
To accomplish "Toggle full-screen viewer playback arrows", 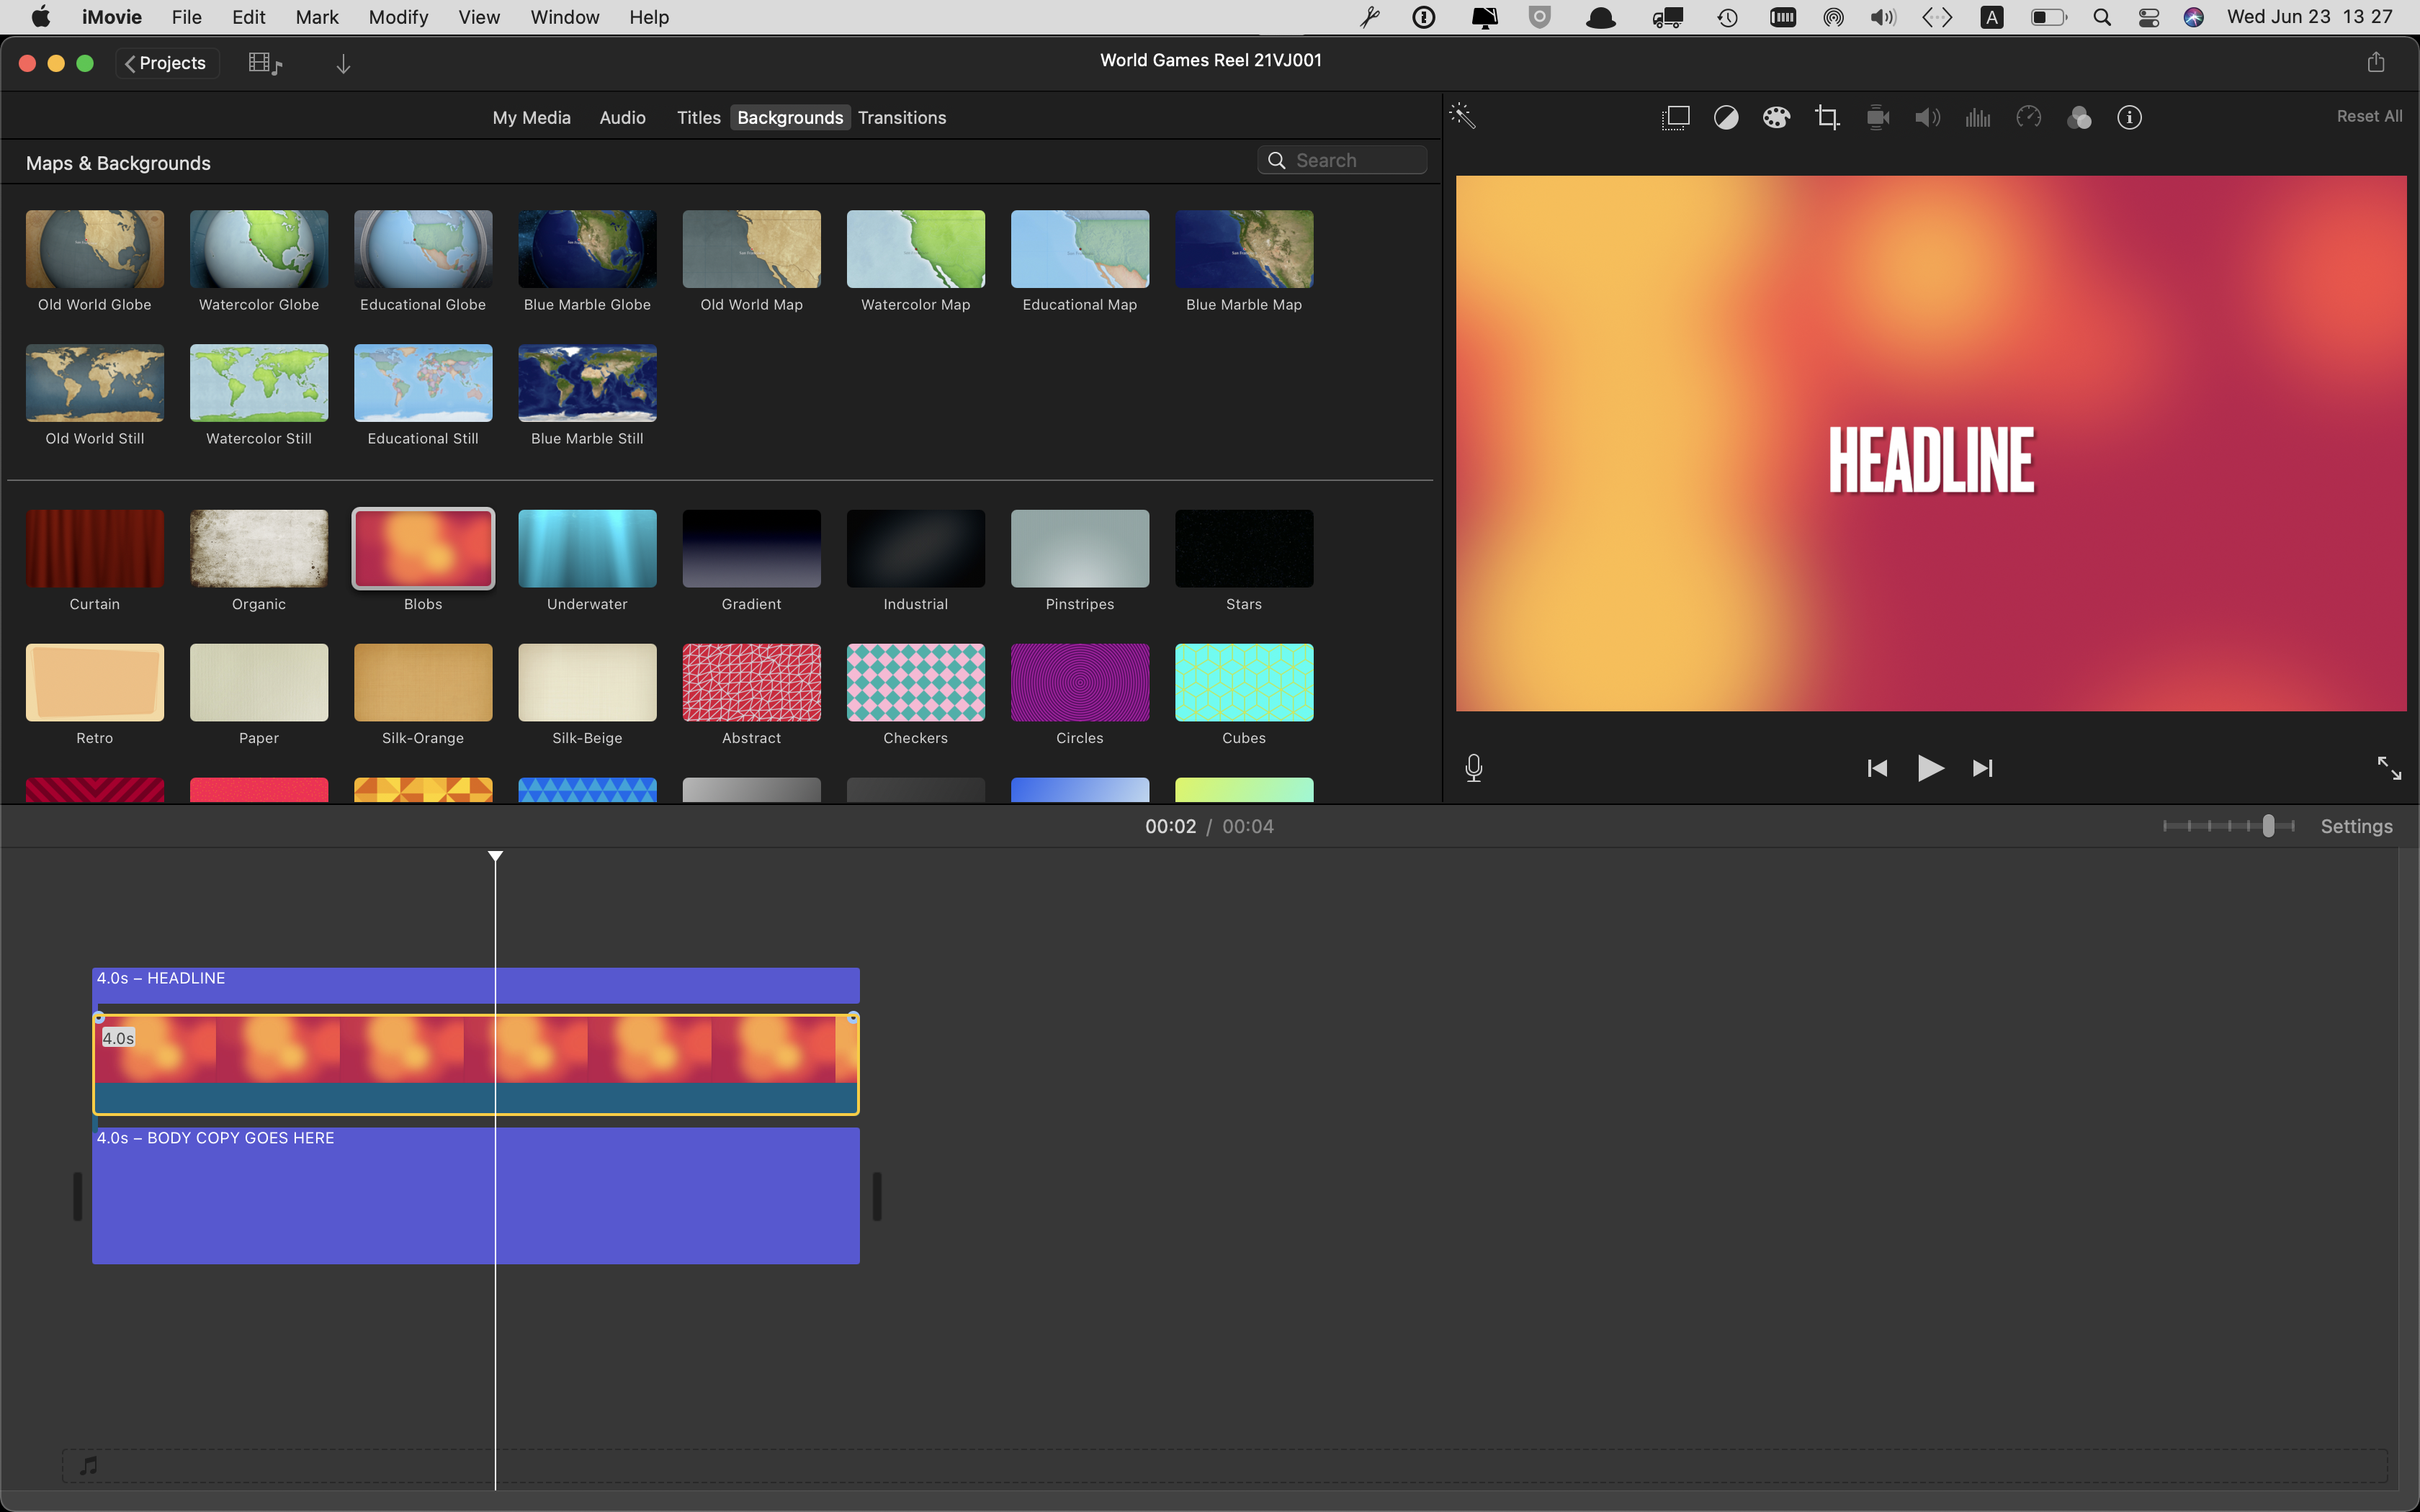I will pyautogui.click(x=2388, y=768).
